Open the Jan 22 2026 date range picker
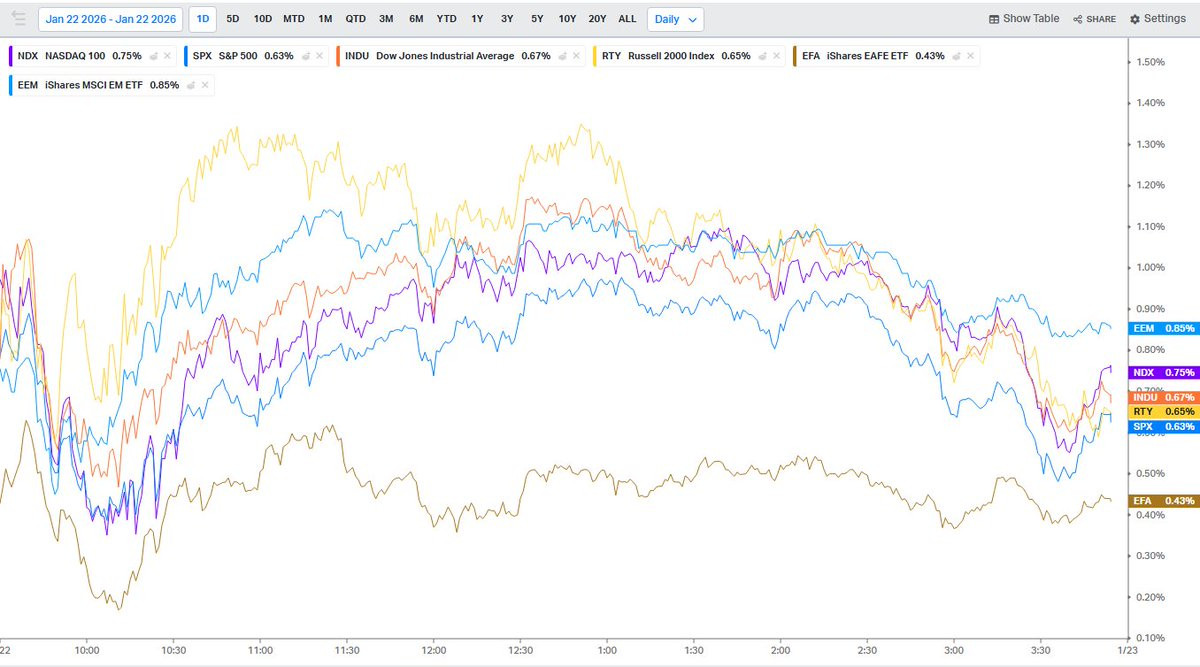 pyautogui.click(x=110, y=19)
